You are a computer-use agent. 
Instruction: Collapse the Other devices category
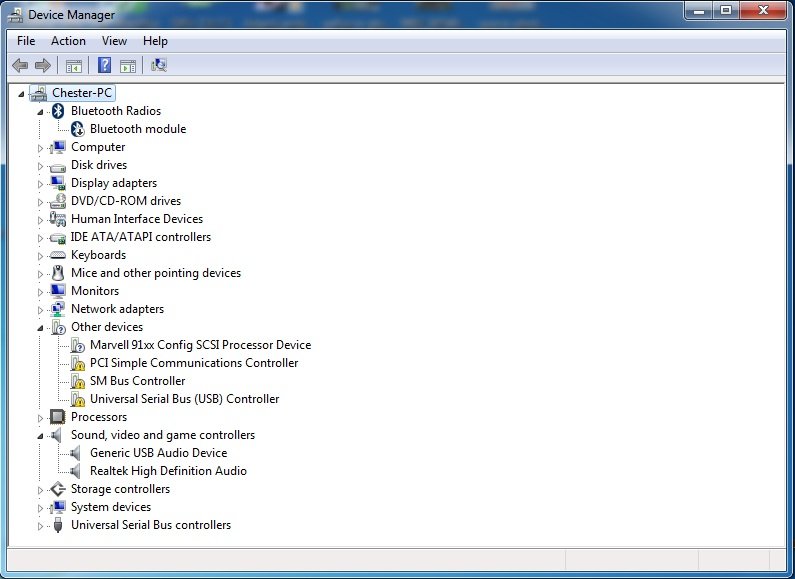pyautogui.click(x=41, y=328)
